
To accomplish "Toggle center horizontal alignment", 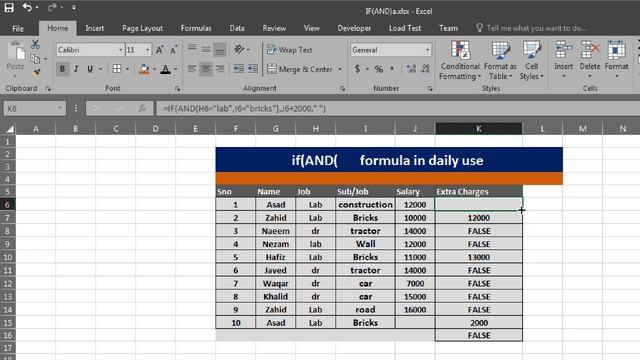I will point(206,69).
